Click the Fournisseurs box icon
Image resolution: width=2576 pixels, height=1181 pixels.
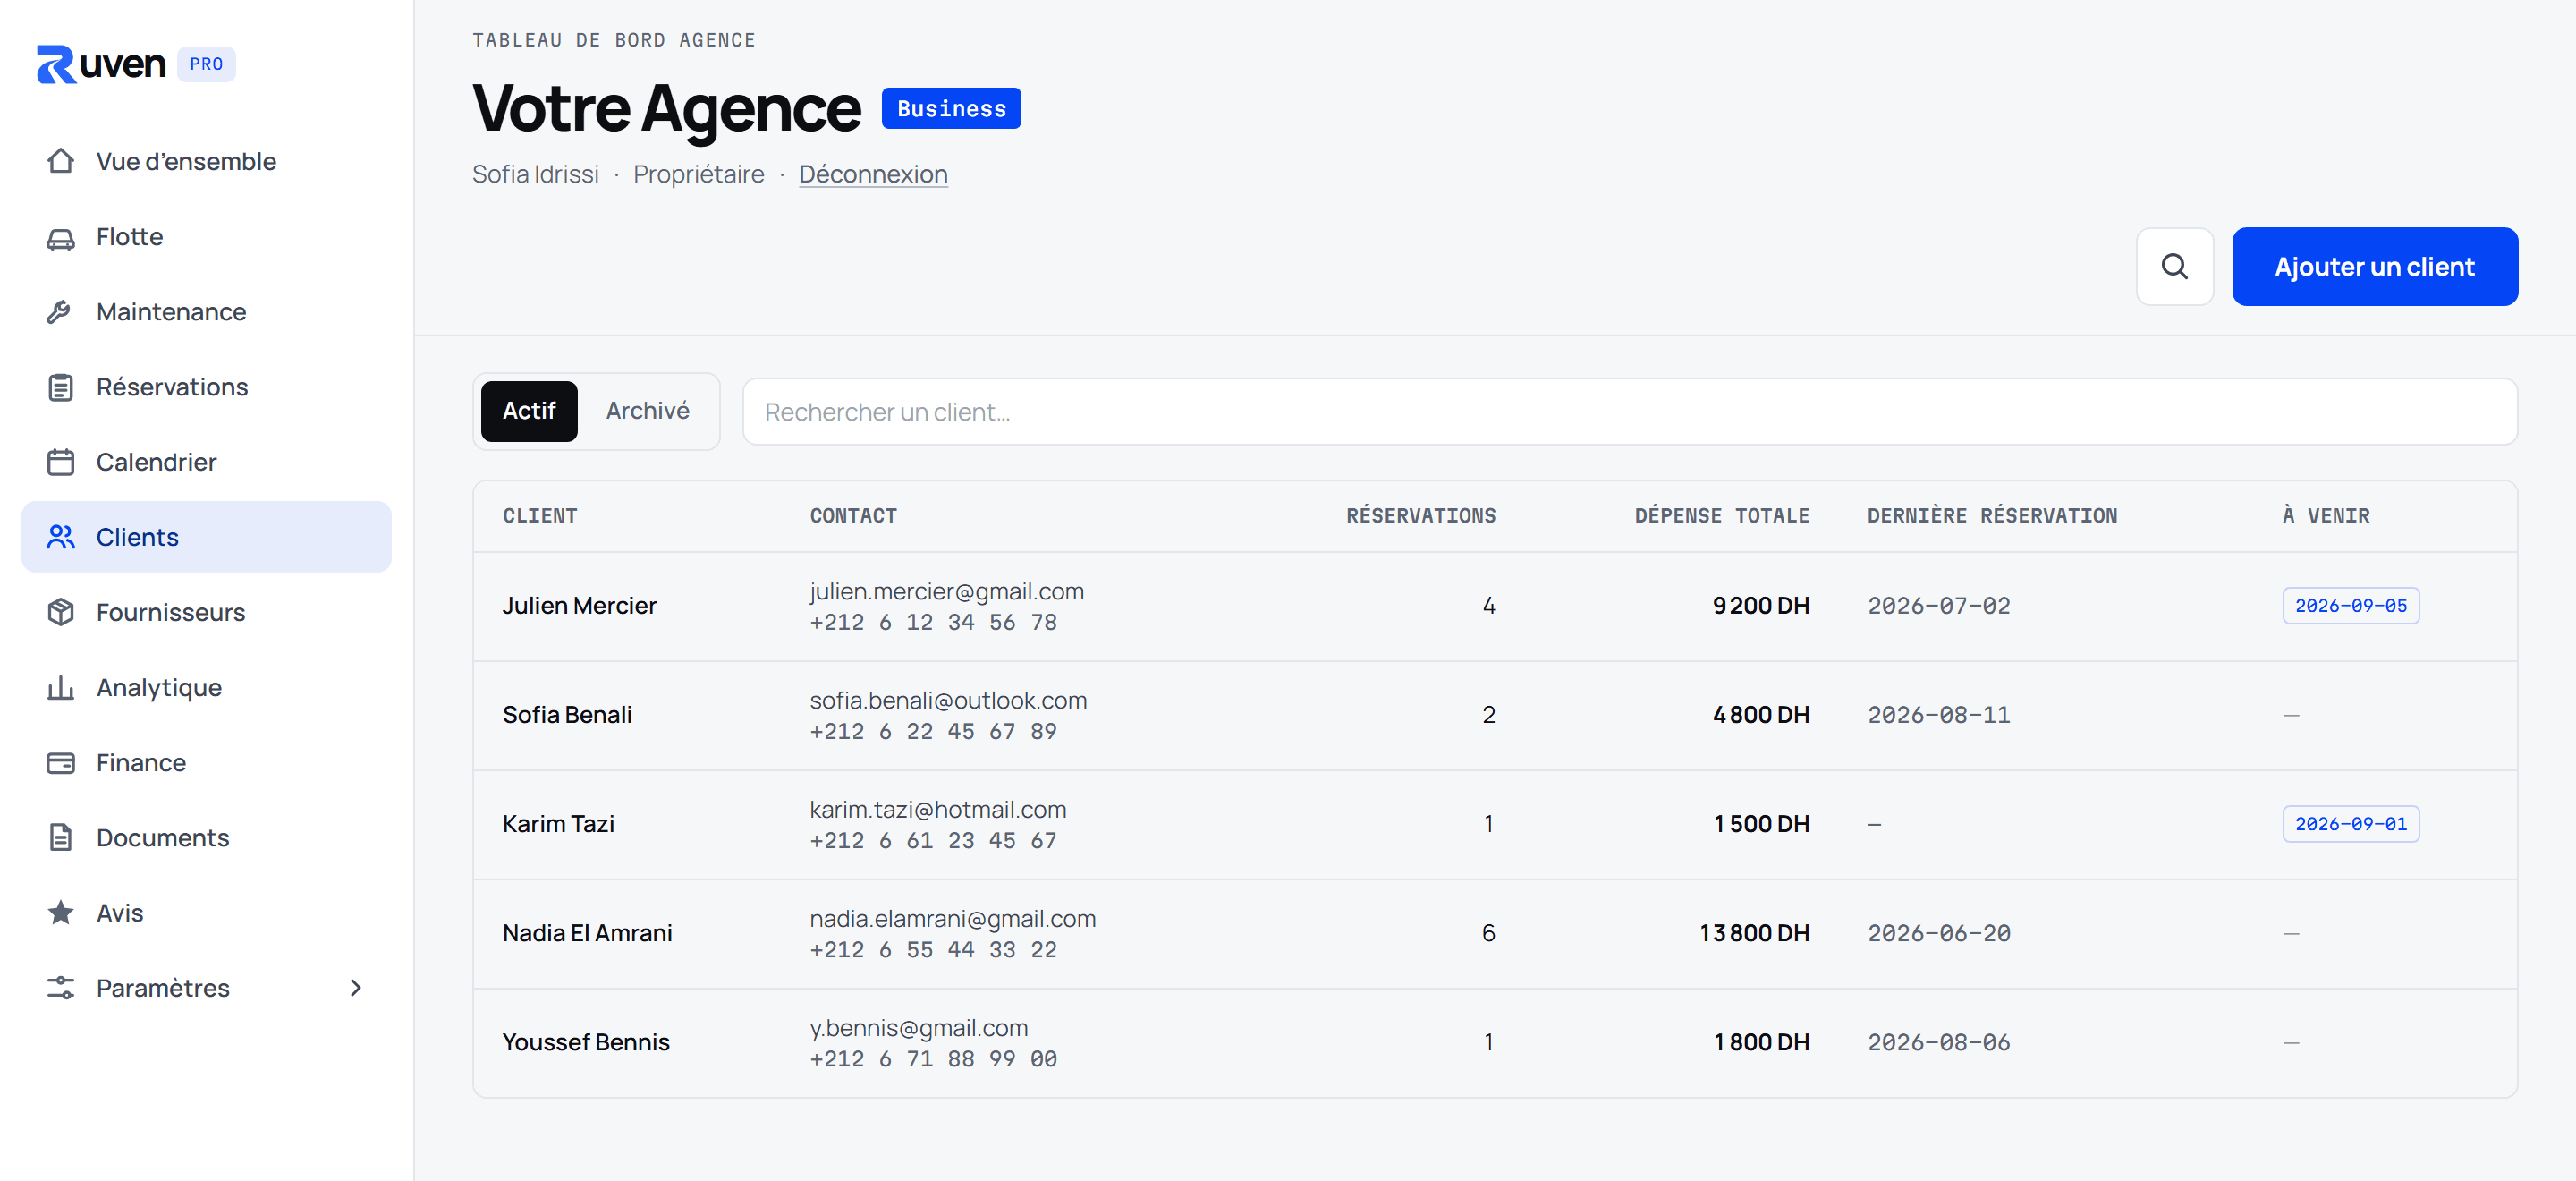point(61,612)
